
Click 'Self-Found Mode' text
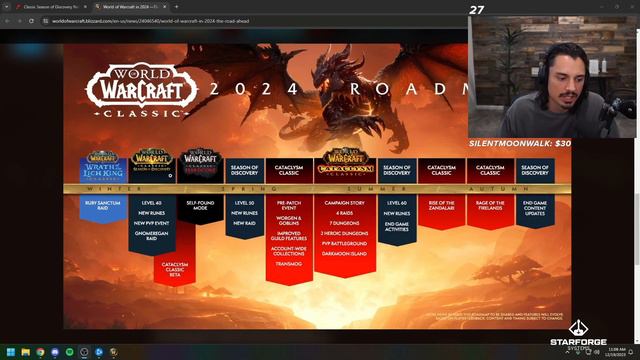click(200, 205)
